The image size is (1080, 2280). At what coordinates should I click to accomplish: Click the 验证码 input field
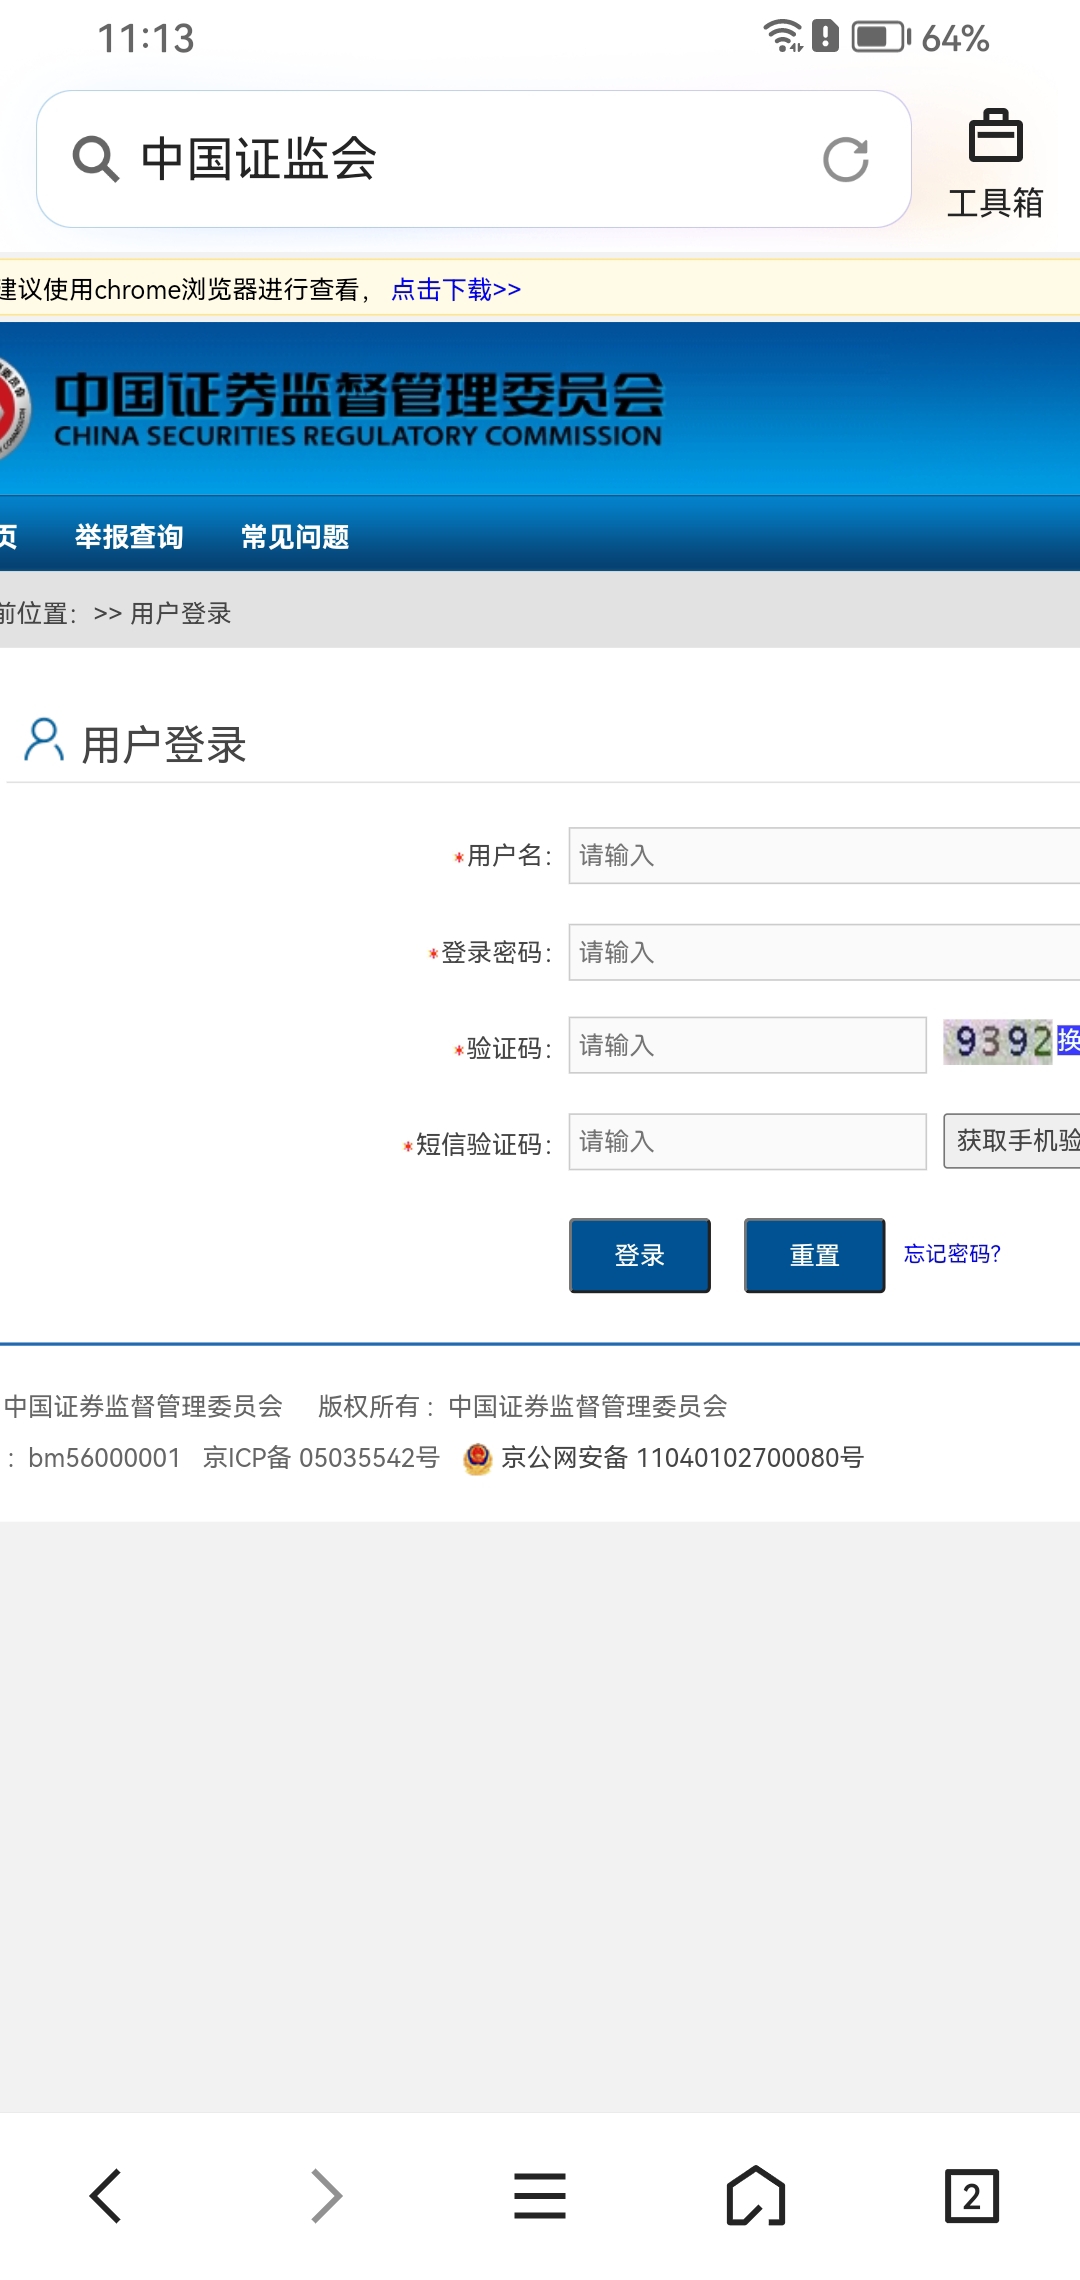(748, 1045)
